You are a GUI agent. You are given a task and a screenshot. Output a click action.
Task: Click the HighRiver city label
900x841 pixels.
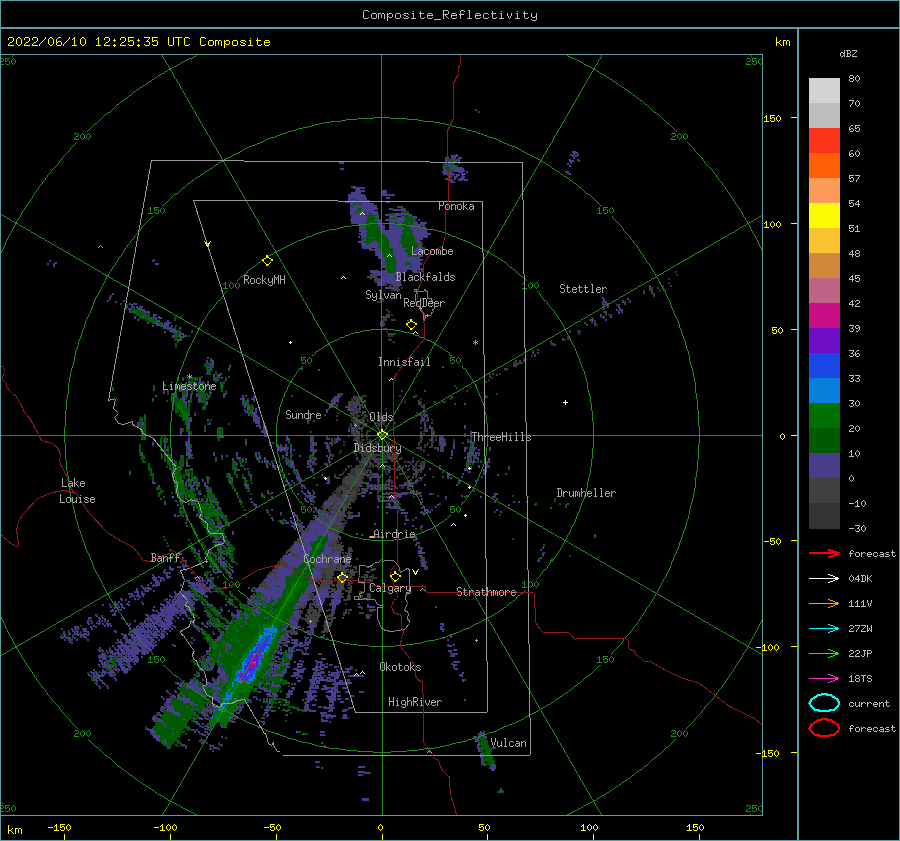tap(415, 702)
